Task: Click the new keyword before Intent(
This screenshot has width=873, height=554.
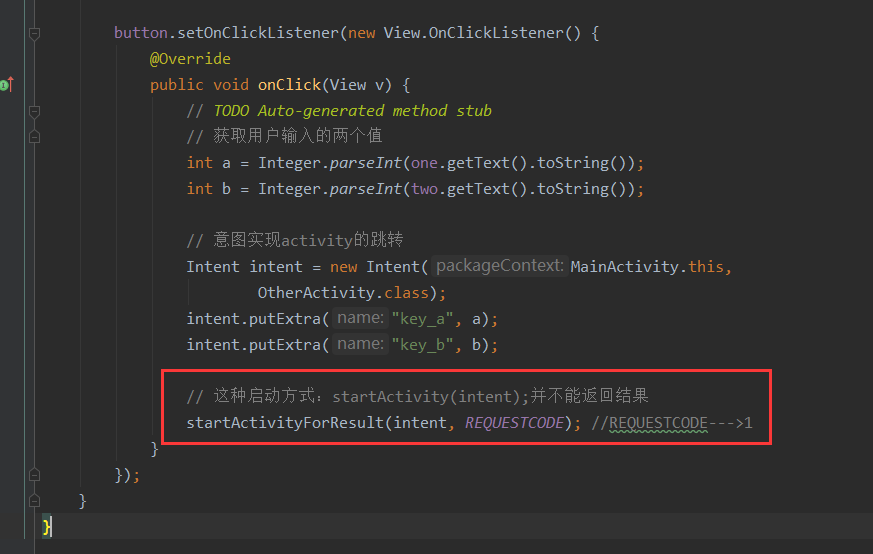Action: 344,267
